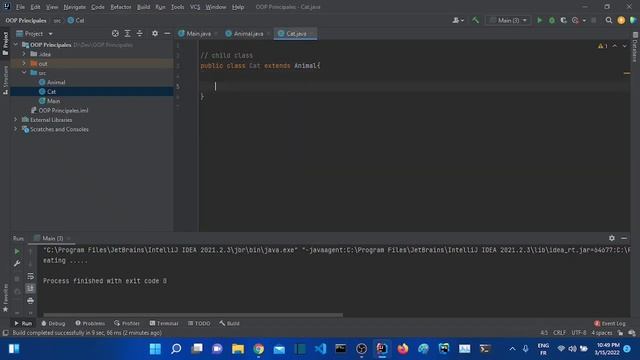Click the UTF-8 encoding status
Image resolution: width=640 pixels, height=360 pixels.
(578, 333)
